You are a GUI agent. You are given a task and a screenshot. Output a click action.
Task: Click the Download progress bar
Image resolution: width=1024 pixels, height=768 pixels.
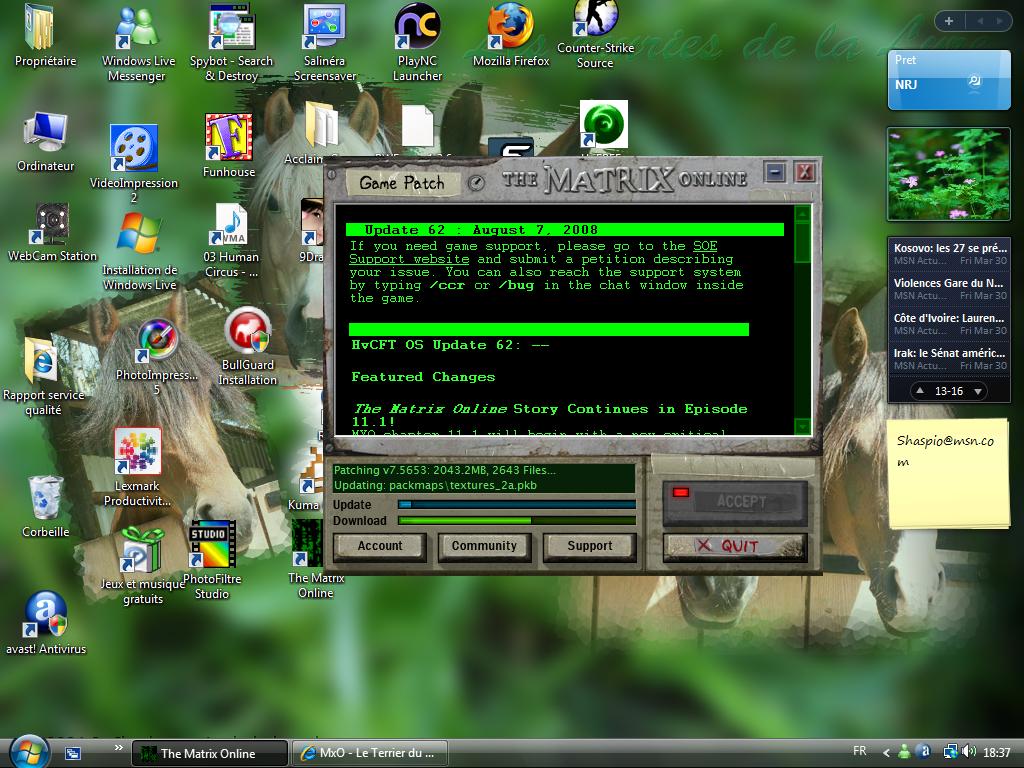(517, 520)
